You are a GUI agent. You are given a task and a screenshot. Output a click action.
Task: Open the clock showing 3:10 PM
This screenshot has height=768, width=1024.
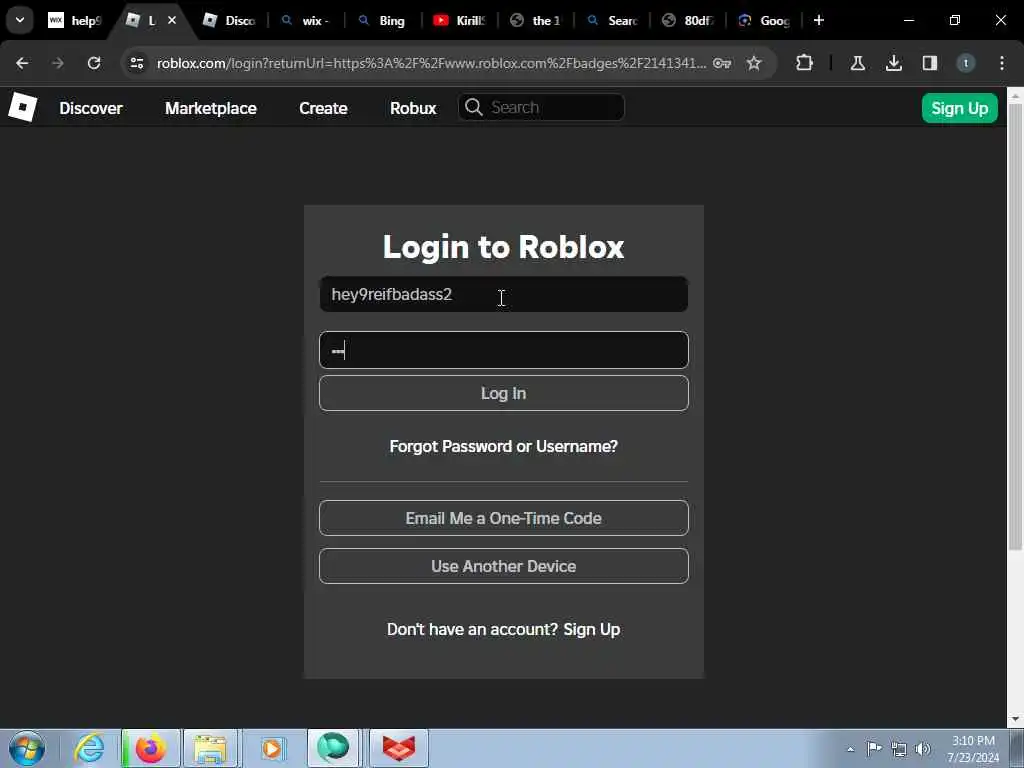[x=973, y=749]
